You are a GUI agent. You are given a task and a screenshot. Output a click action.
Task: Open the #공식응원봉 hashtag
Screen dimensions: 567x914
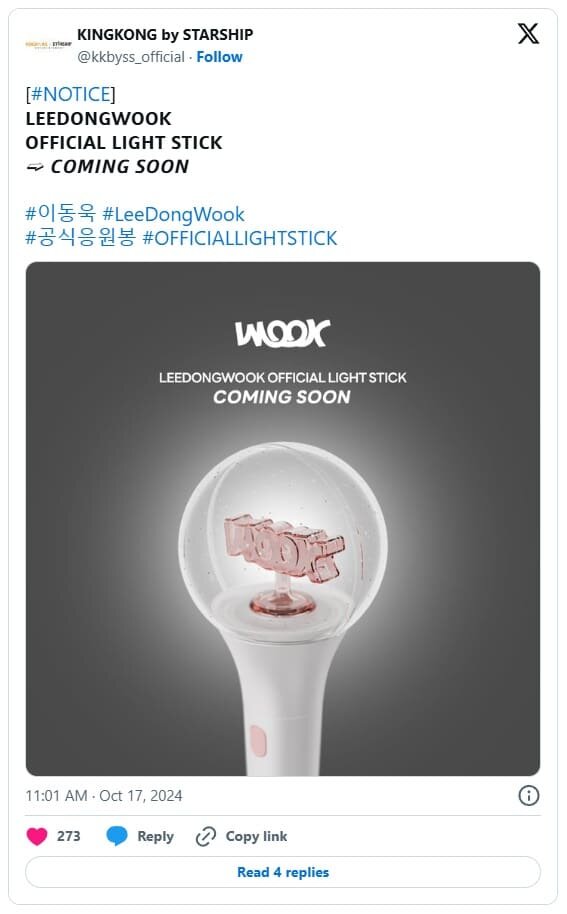click(x=80, y=238)
